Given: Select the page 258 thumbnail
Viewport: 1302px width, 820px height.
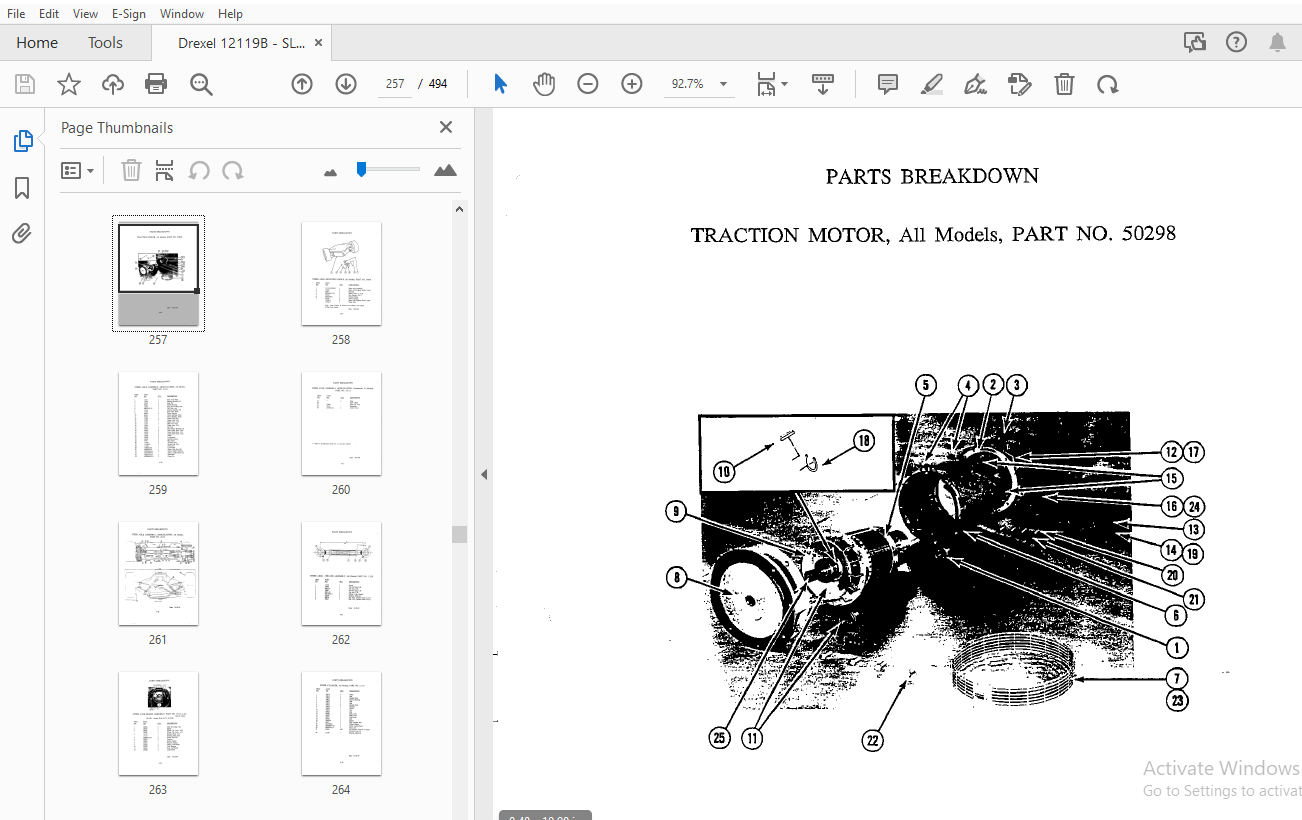Looking at the screenshot, I should click(341, 273).
